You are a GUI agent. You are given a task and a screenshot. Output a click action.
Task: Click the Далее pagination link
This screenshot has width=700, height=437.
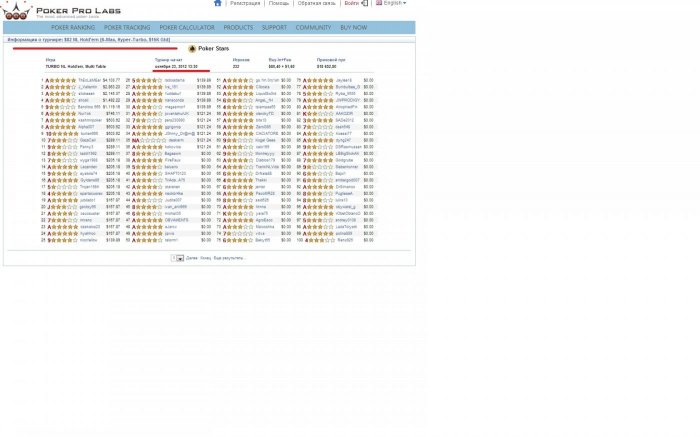pyautogui.click(x=192, y=258)
